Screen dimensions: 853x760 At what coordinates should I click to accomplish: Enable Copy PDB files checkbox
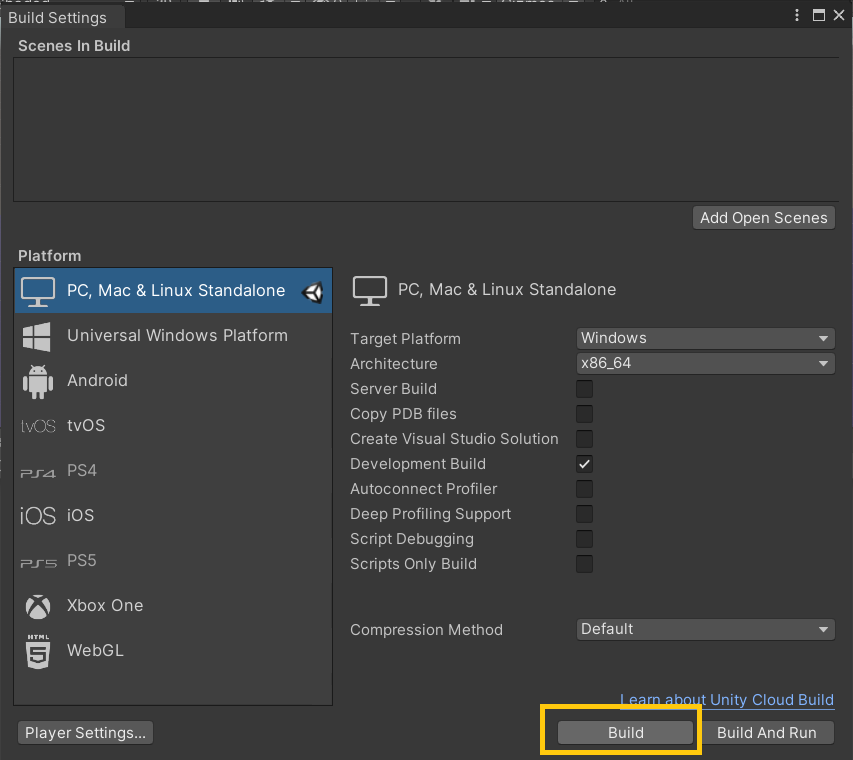tap(584, 414)
